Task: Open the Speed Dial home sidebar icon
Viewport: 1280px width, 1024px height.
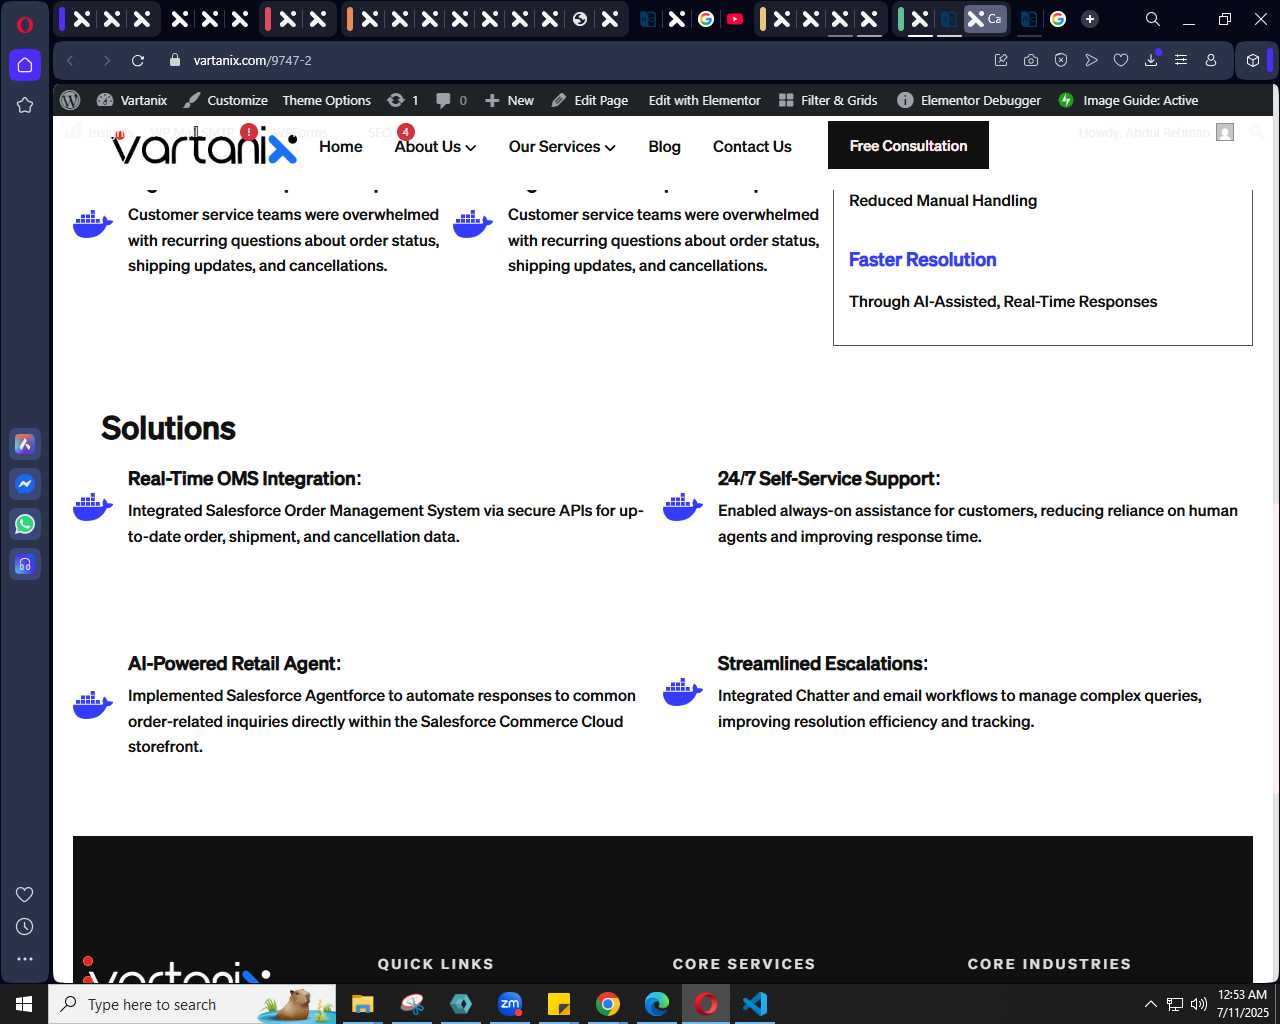Action: 25,65
